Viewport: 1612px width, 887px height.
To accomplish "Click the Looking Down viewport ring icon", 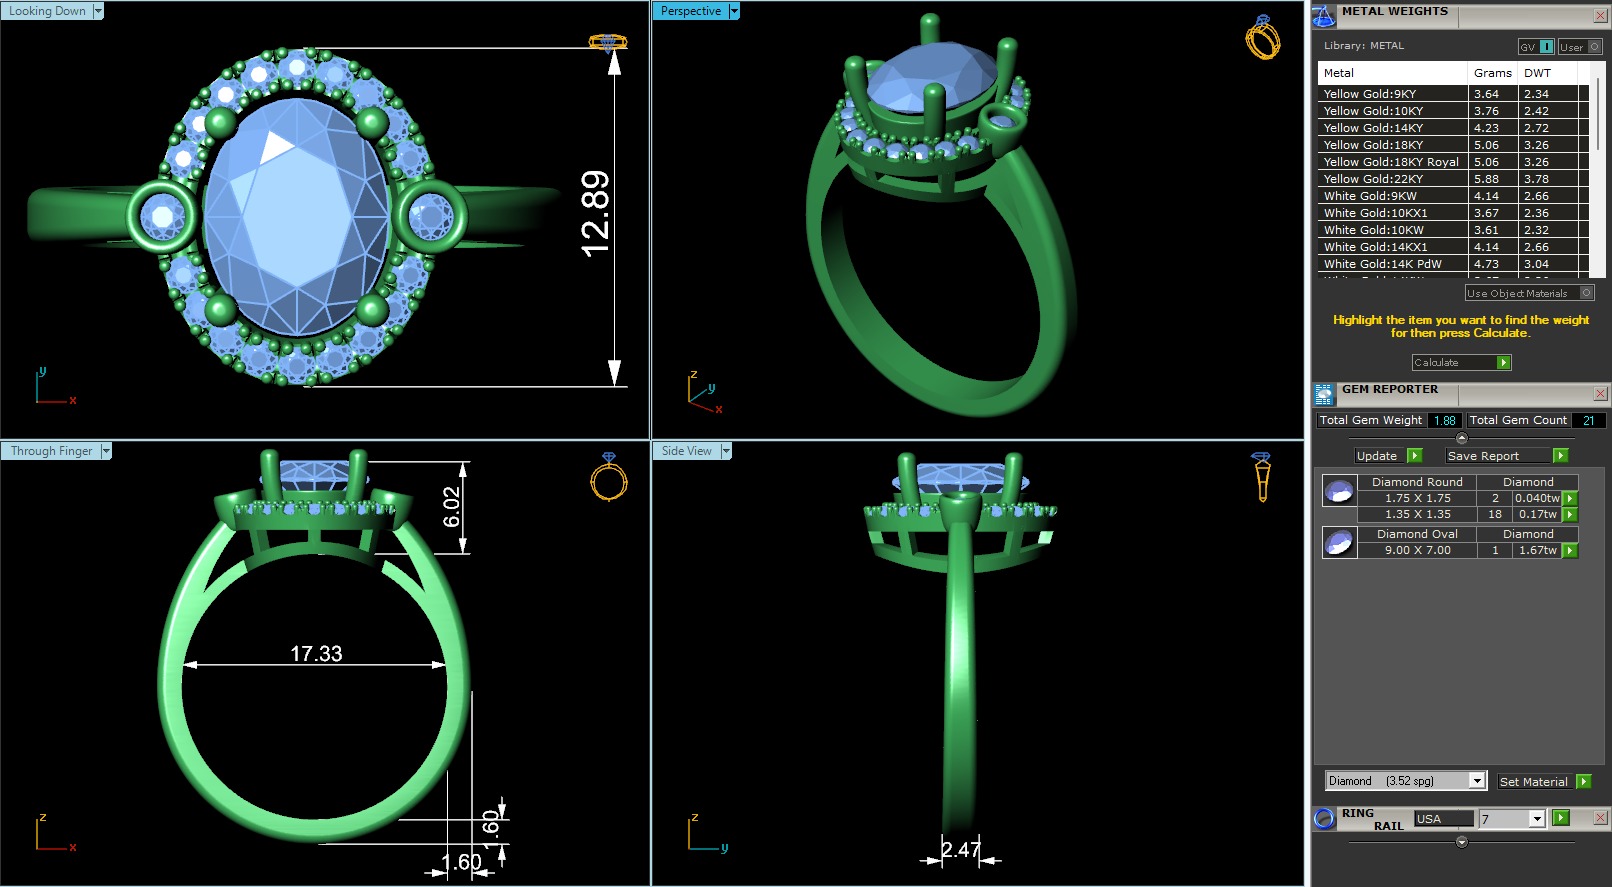I will point(608,42).
